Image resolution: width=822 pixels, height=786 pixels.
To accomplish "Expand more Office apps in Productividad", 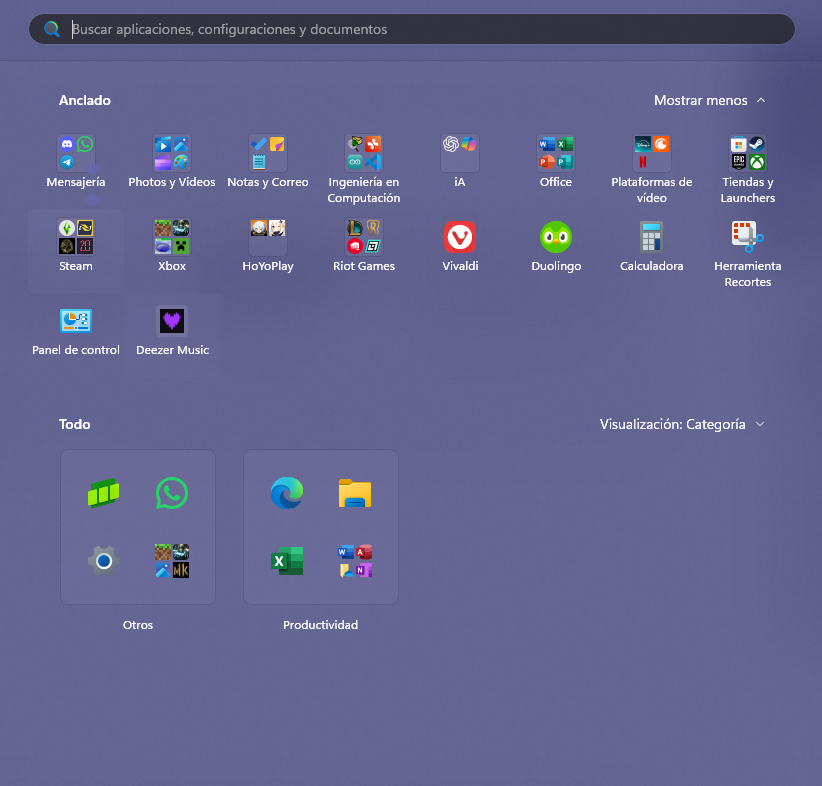I will click(355, 561).
